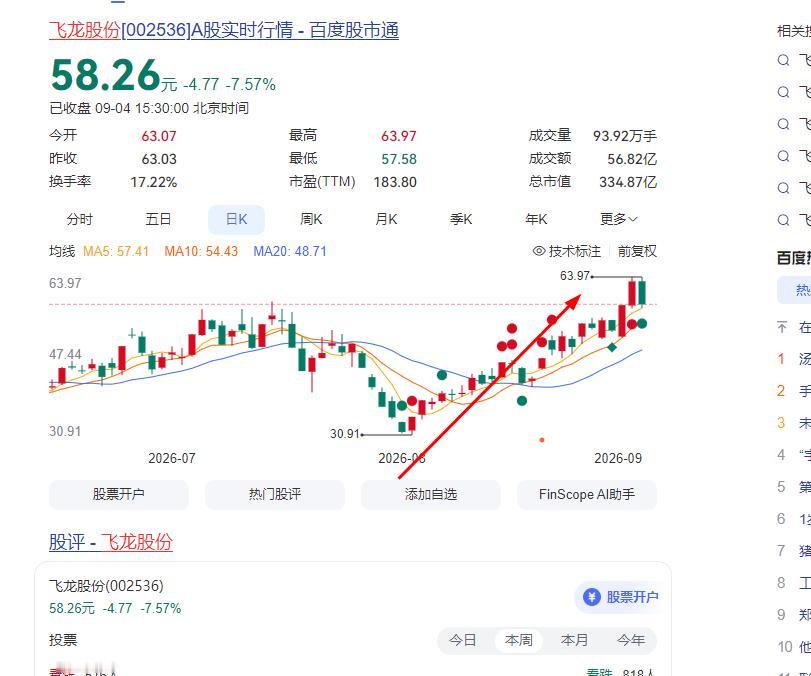Viewport: 811px width, 676px height.
Task: Expand the 更多 chart period dropdown
Action: pos(619,219)
